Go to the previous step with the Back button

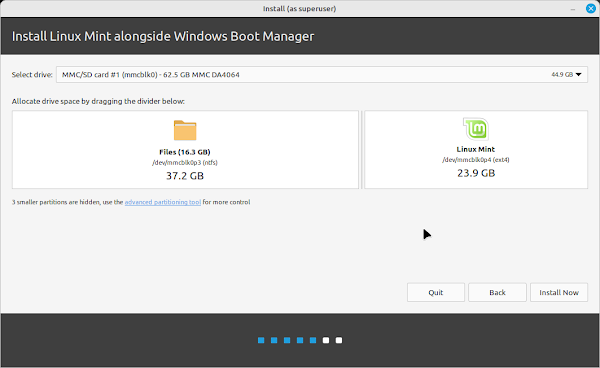point(497,293)
